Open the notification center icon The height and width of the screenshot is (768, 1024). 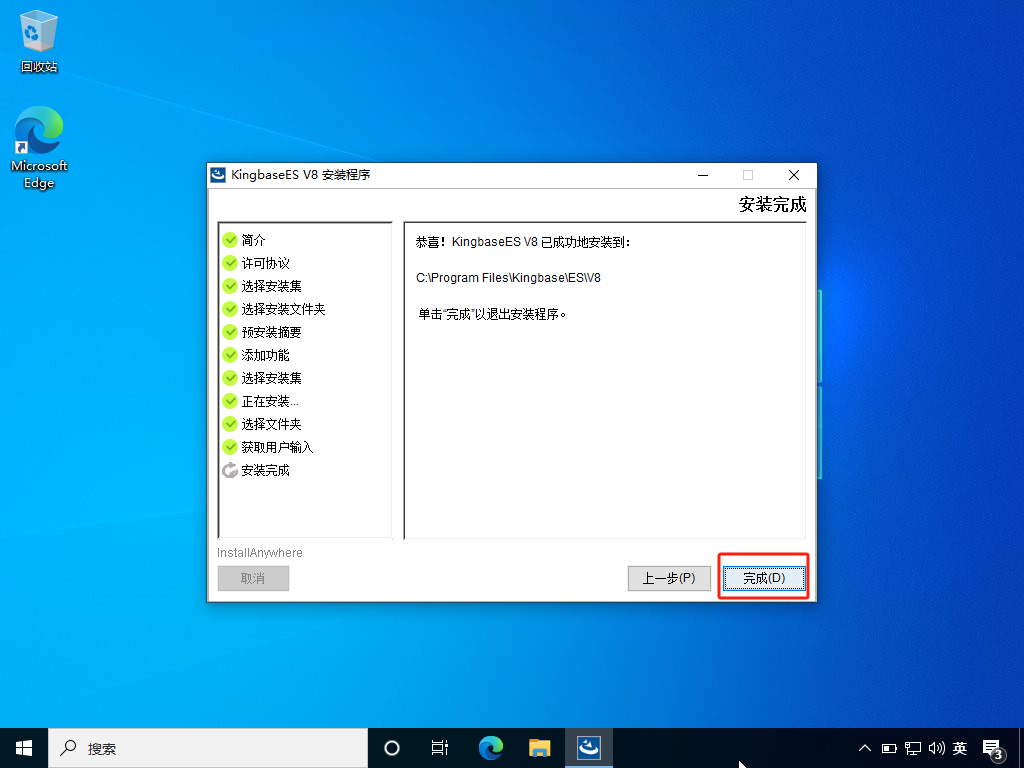click(x=993, y=750)
